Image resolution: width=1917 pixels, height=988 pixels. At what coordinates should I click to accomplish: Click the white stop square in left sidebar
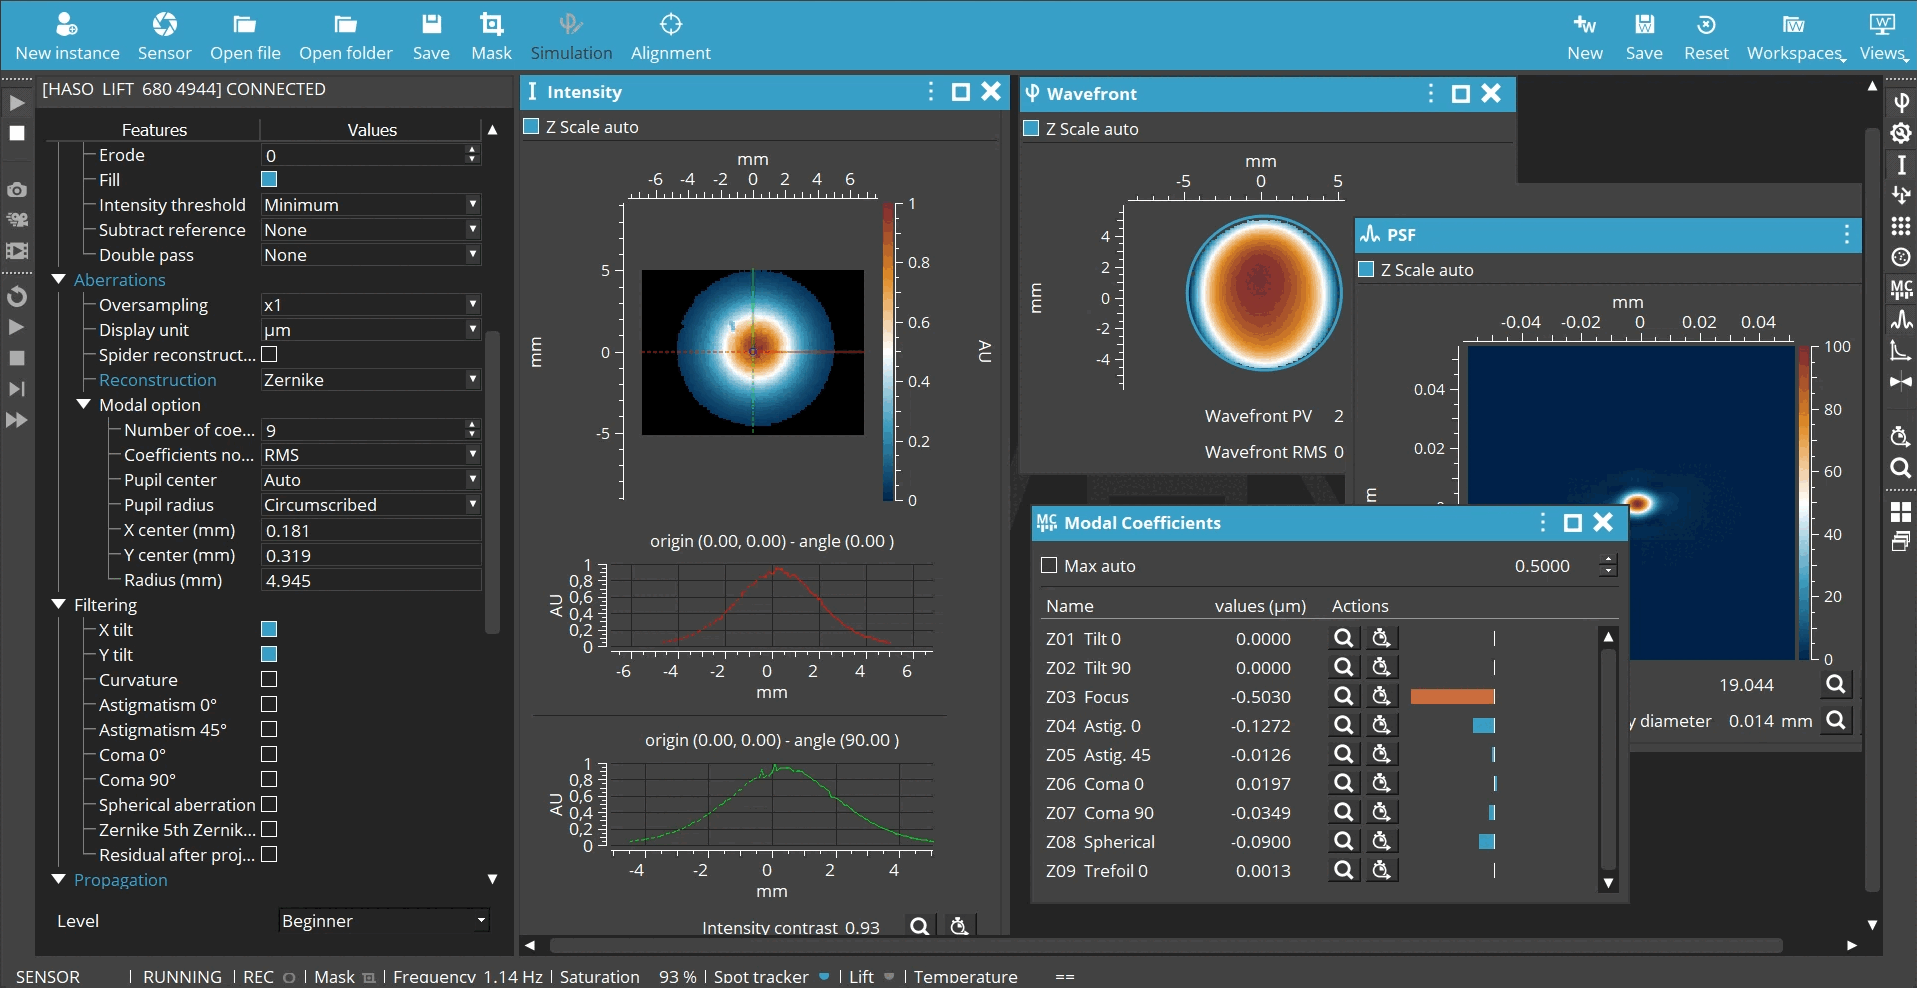[17, 133]
